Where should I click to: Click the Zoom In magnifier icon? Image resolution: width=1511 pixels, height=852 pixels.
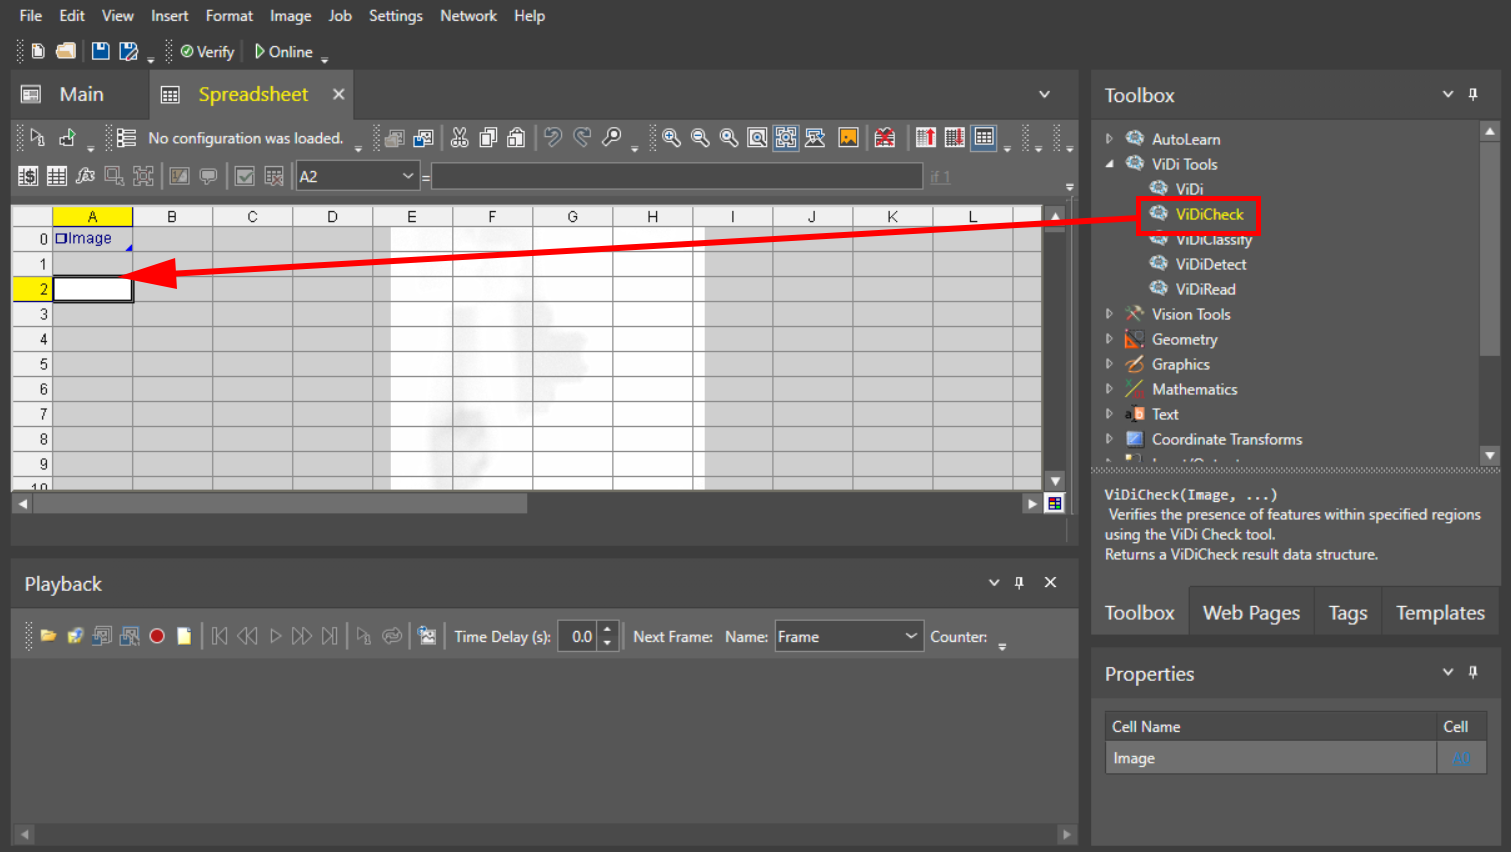coord(671,138)
